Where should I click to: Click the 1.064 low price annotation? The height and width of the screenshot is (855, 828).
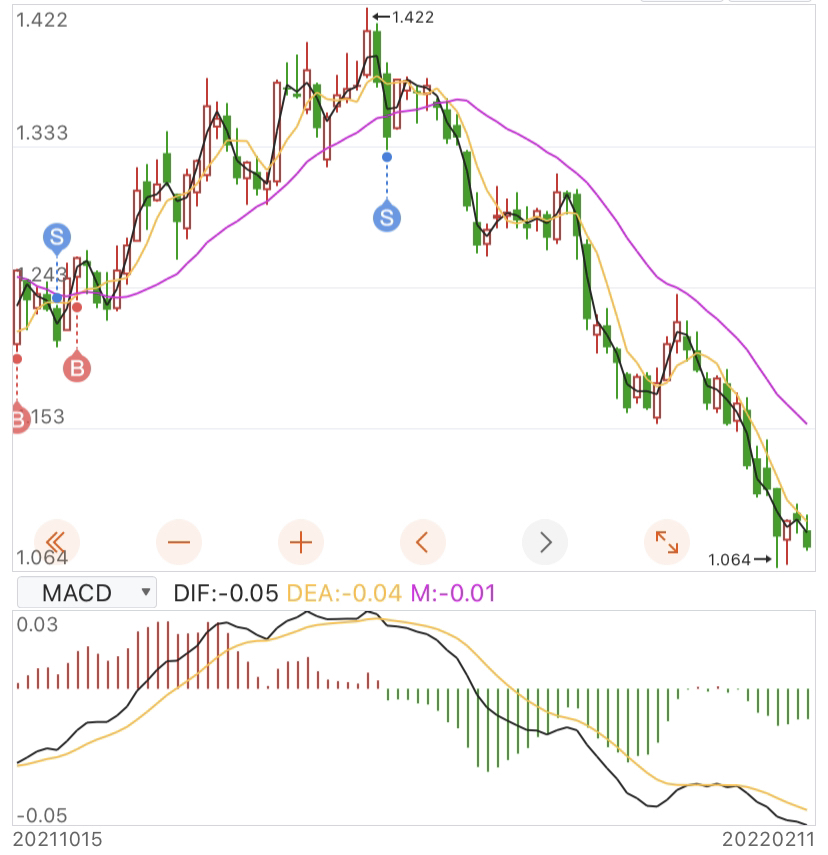tap(730, 560)
